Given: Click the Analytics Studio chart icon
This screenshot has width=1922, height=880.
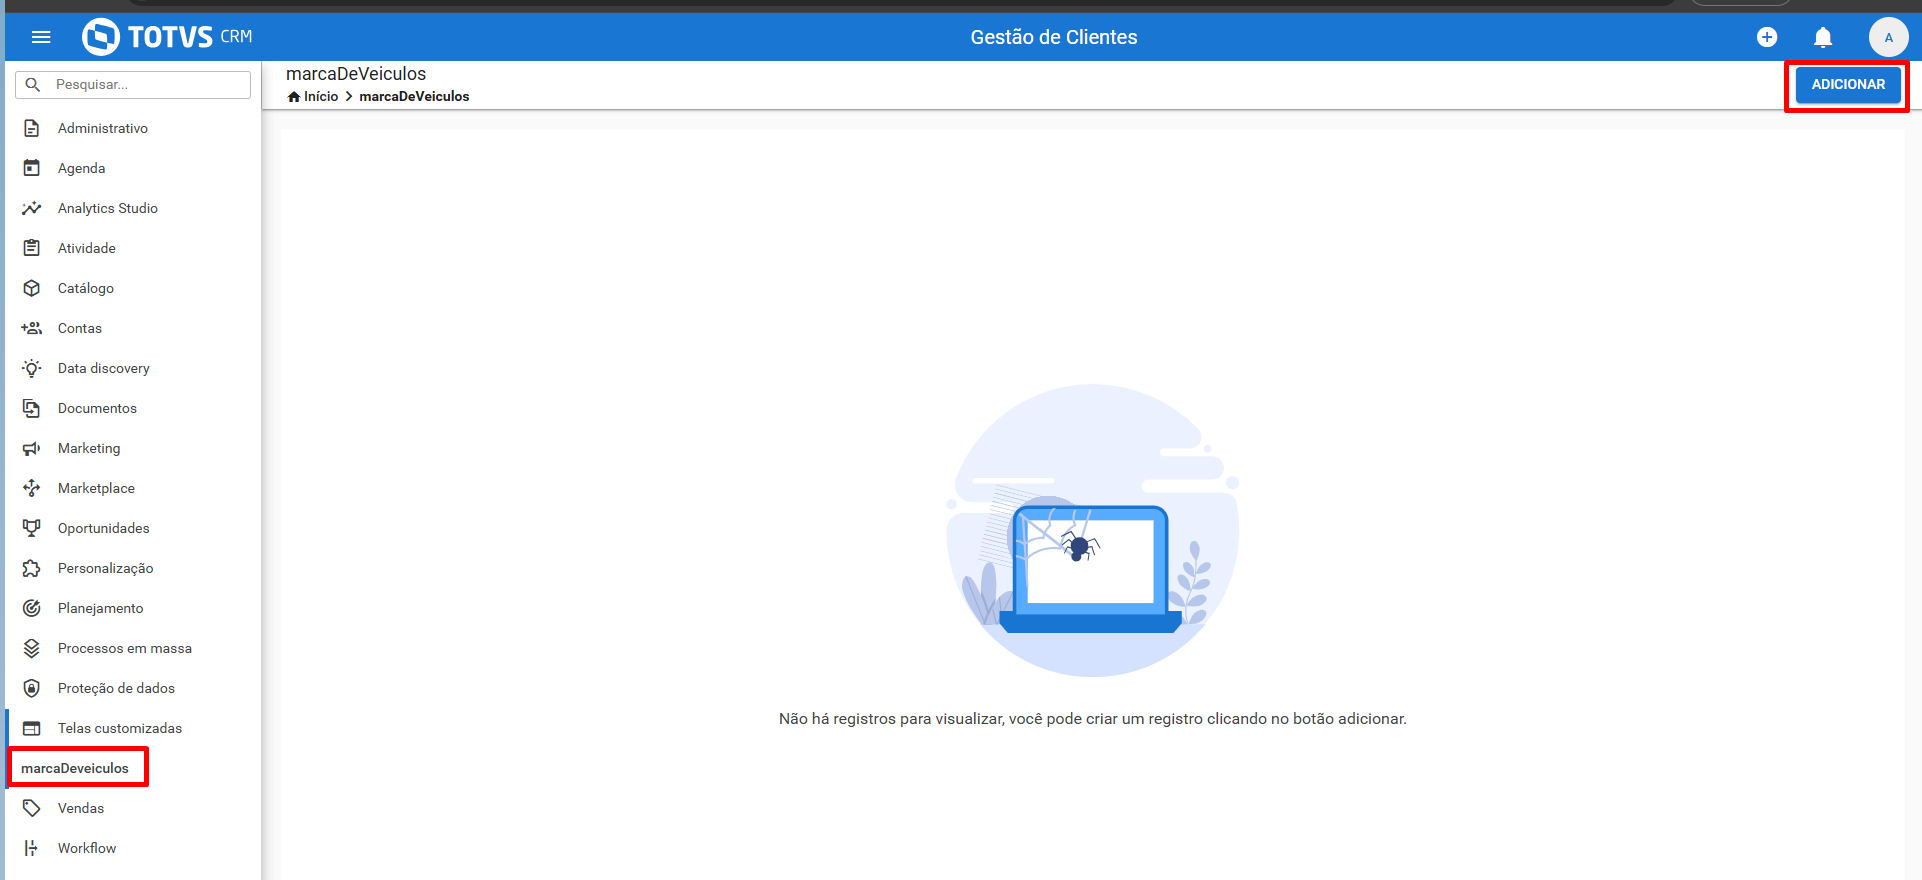Looking at the screenshot, I should click(x=32, y=208).
